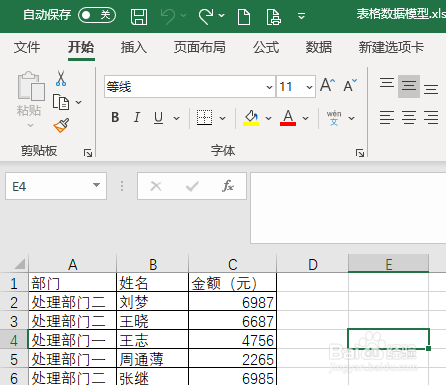Click Increase Font Size icon
This screenshot has width=446, height=385.
click(327, 85)
